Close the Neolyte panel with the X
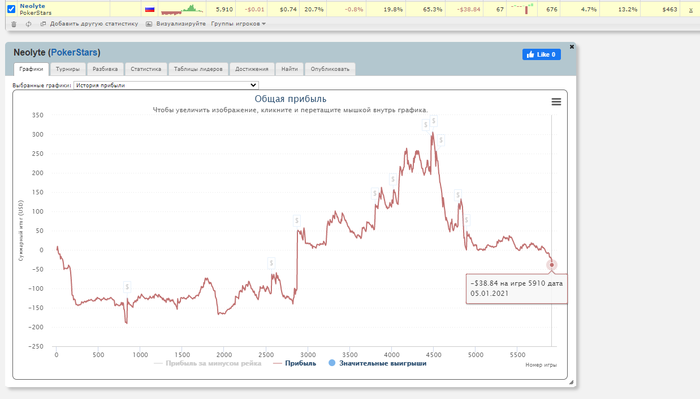Viewport: 700px width, 399px height. 571,46
